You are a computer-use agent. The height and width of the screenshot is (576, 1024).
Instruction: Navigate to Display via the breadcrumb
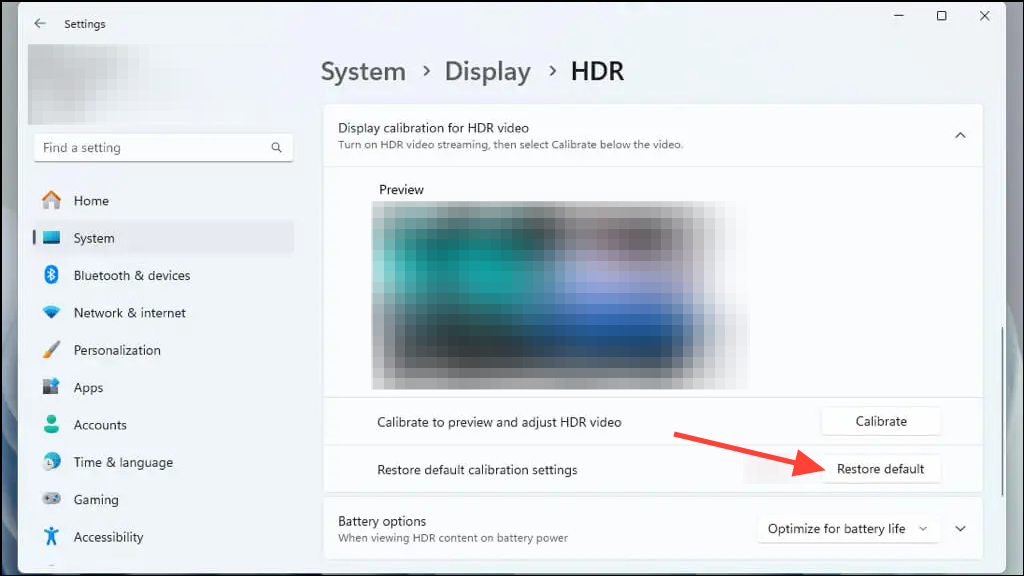488,71
